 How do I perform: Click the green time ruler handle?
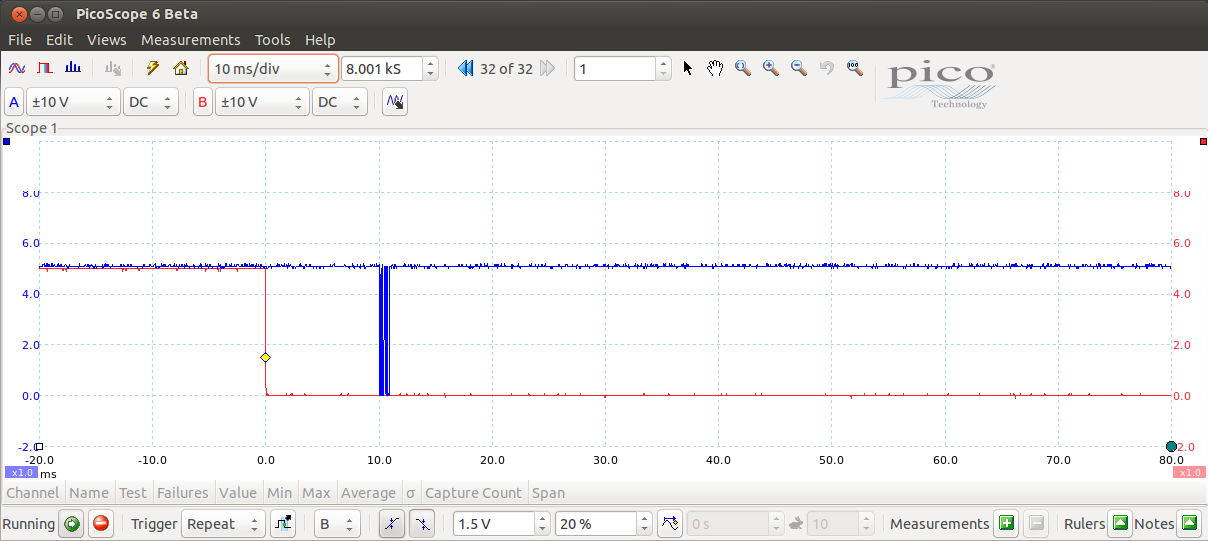(1171, 446)
